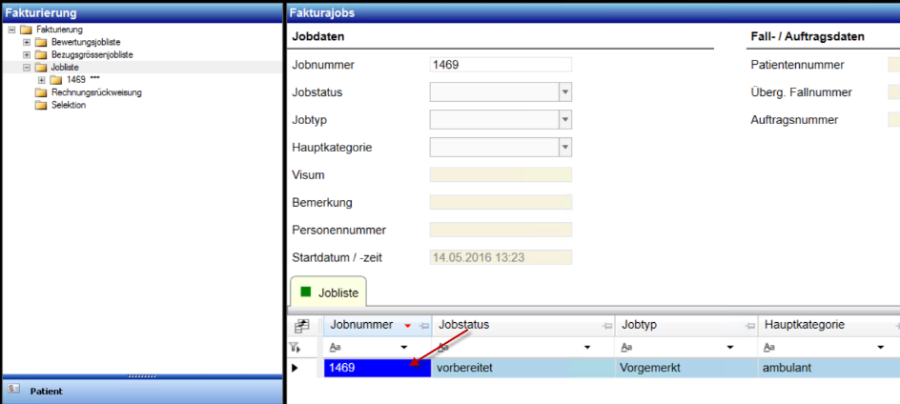
Task: Click the filter row funnel icon
Action: tap(295, 347)
